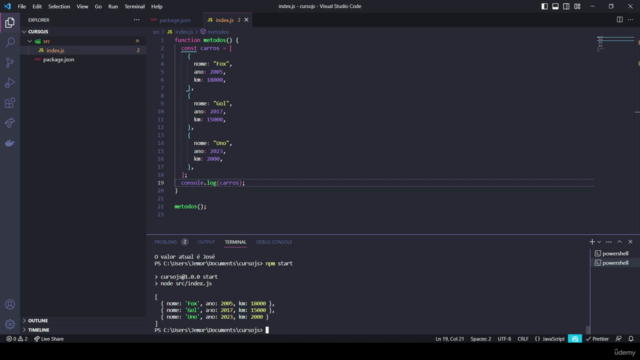
Task: Open the Accounts icon
Action: click(x=10, y=304)
